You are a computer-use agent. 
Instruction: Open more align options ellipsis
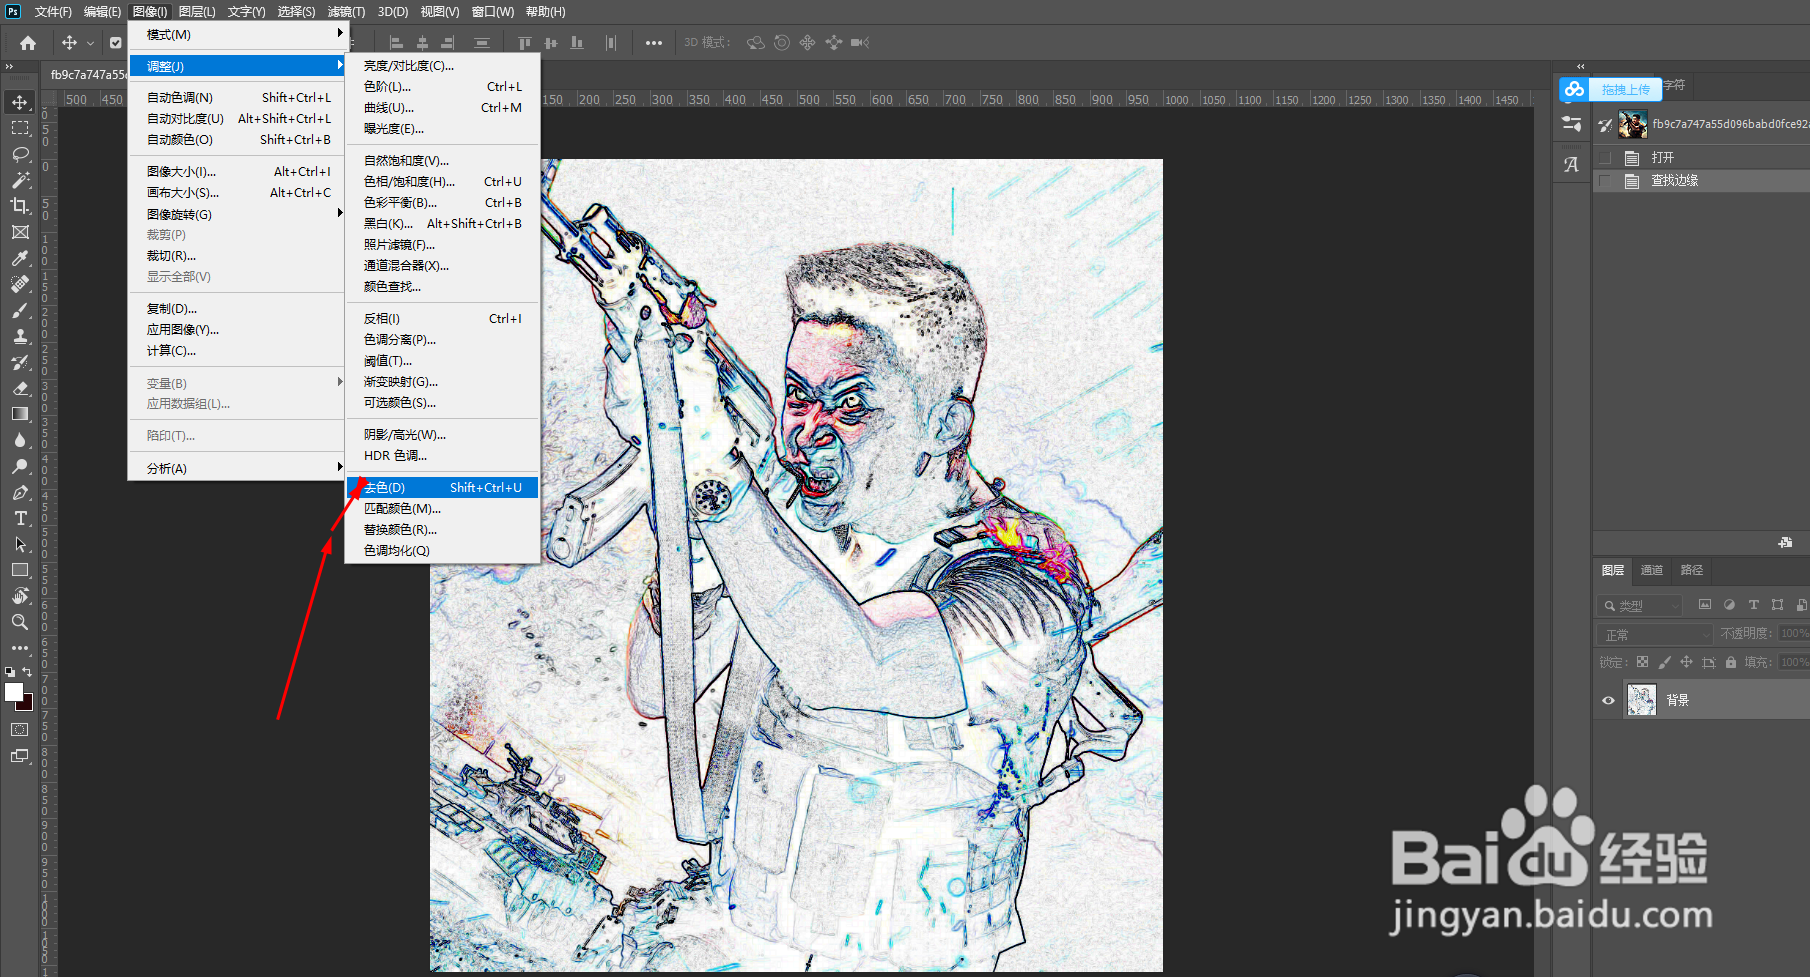tap(654, 43)
